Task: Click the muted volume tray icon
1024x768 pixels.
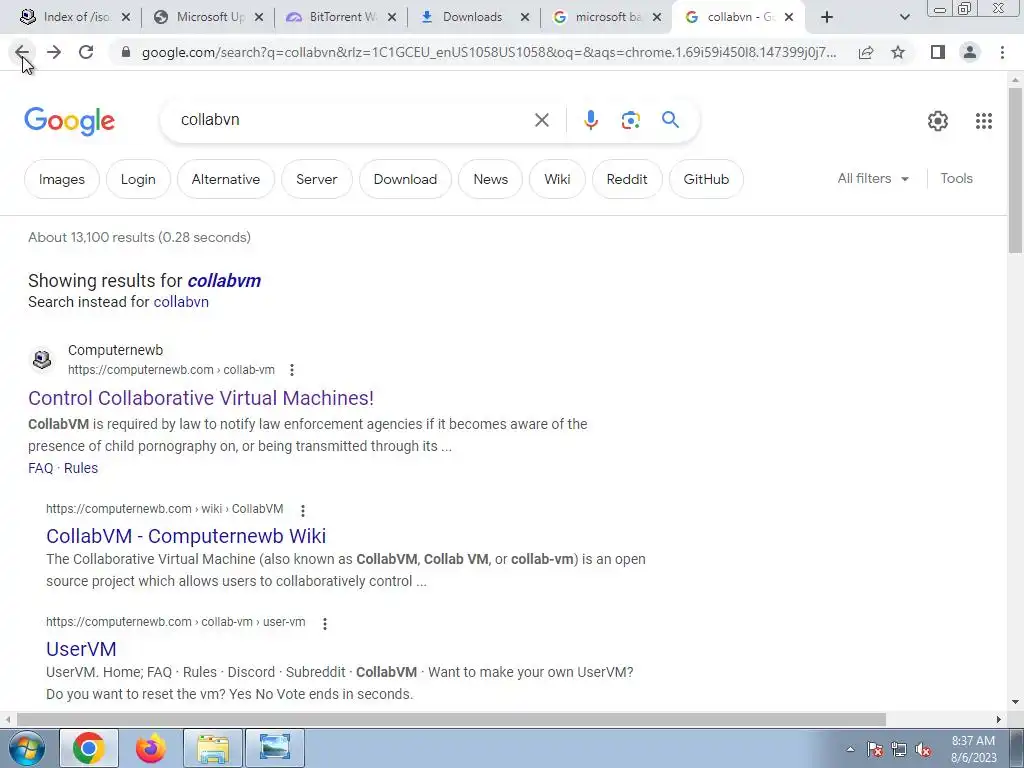Action: click(x=923, y=750)
